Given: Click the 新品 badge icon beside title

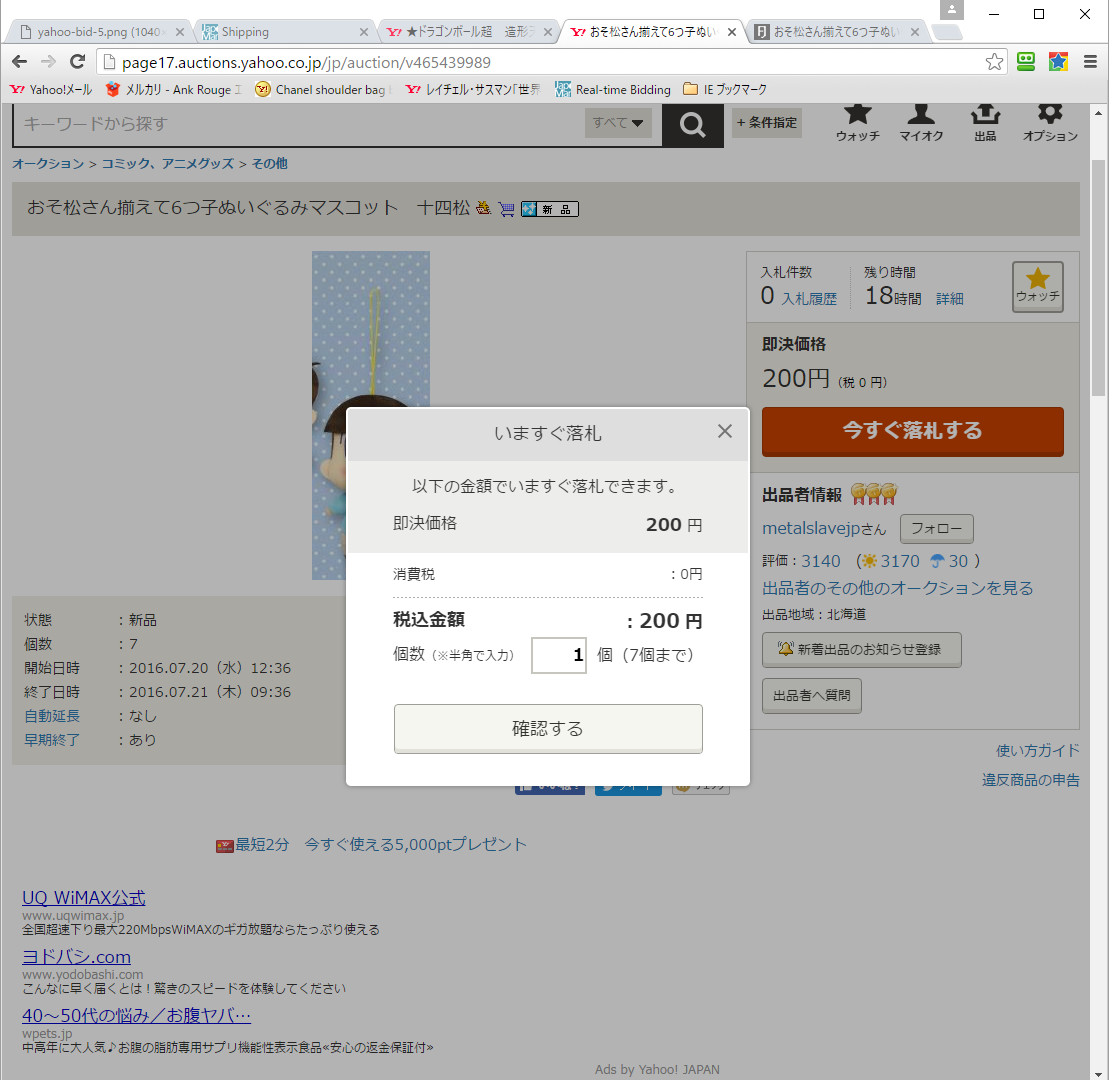Looking at the screenshot, I should (550, 209).
